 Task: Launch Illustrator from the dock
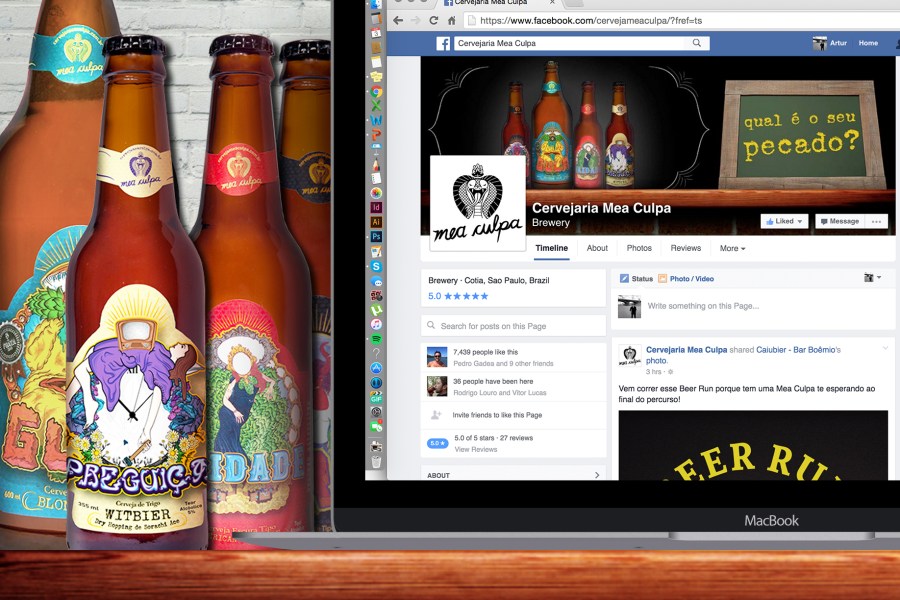pyautogui.click(x=376, y=221)
